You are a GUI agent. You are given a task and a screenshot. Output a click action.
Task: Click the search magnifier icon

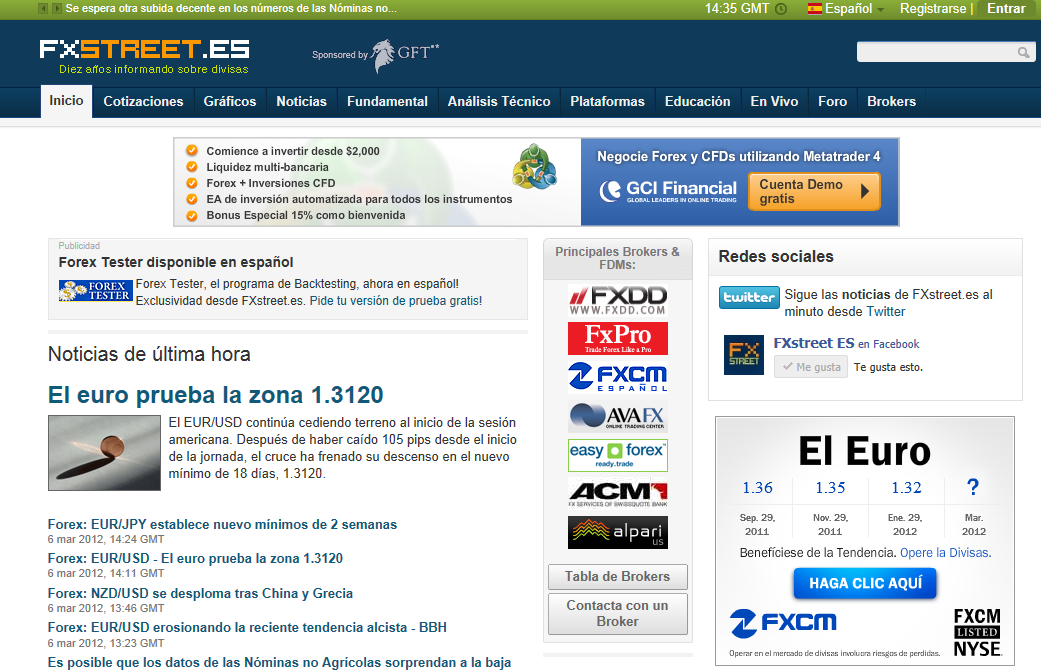(x=1023, y=53)
